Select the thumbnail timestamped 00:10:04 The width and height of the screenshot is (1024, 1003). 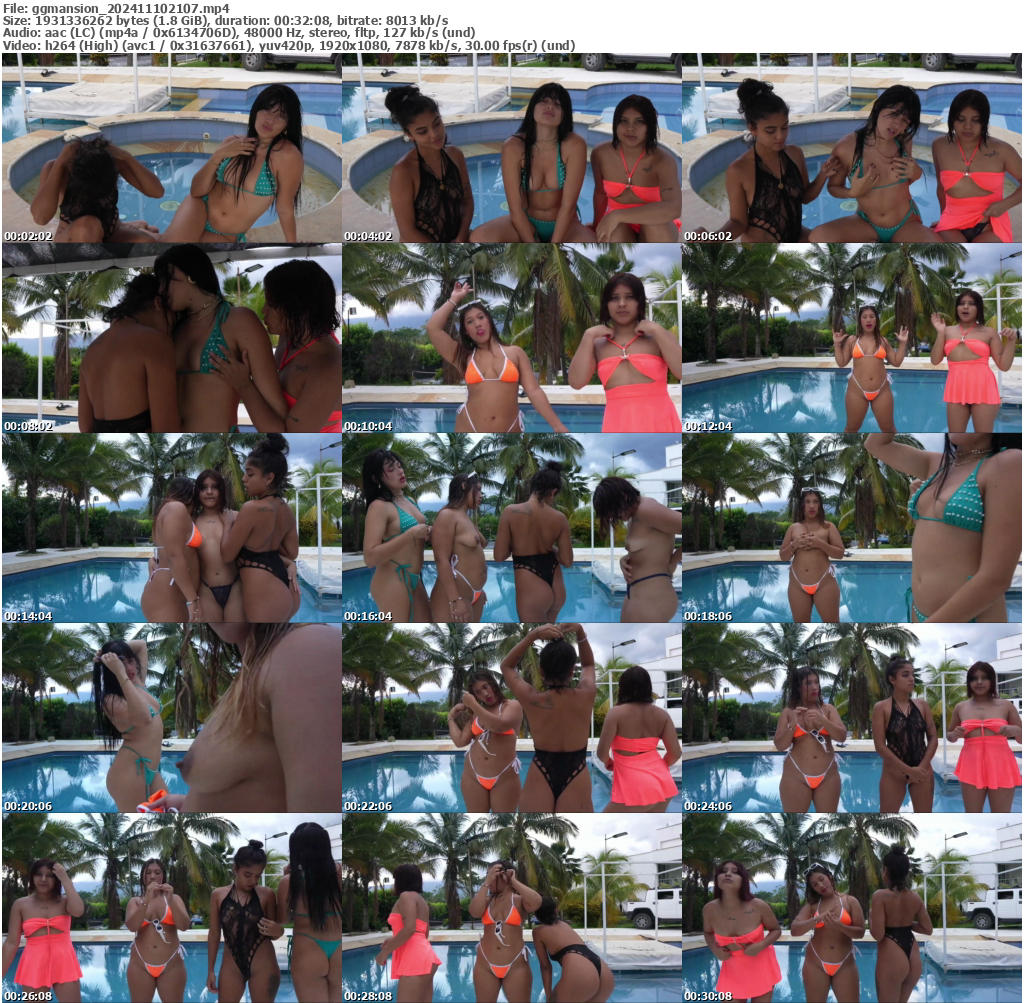click(x=511, y=338)
